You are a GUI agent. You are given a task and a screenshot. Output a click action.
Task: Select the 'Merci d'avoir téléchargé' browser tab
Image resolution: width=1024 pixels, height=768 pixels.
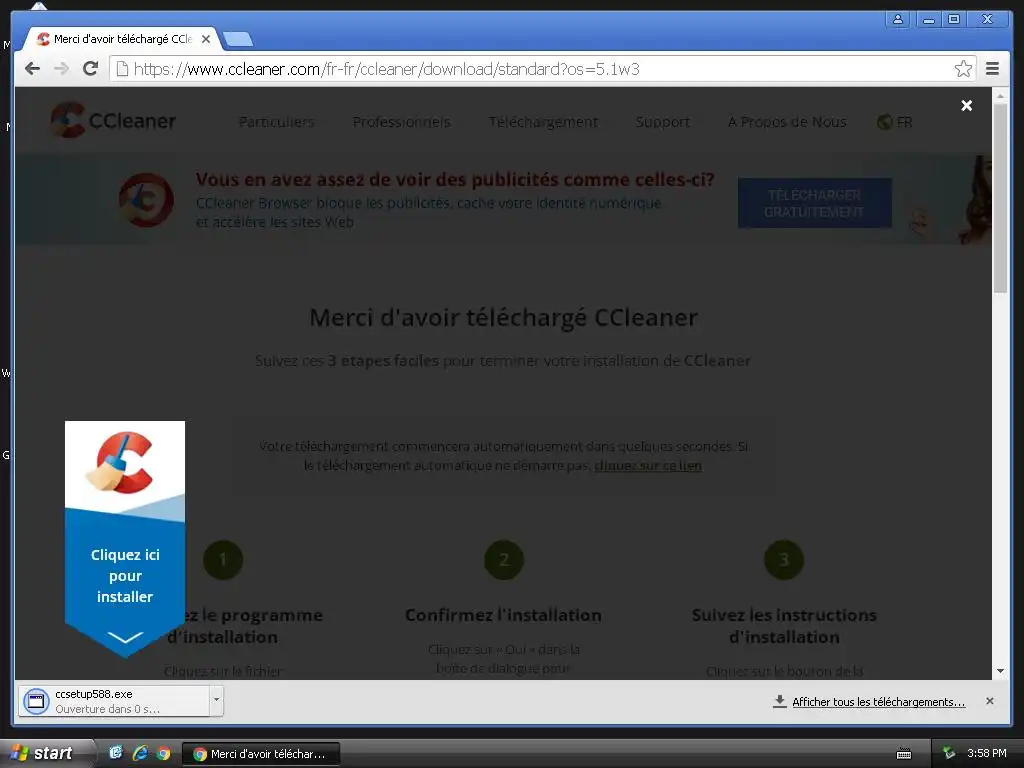click(x=121, y=39)
